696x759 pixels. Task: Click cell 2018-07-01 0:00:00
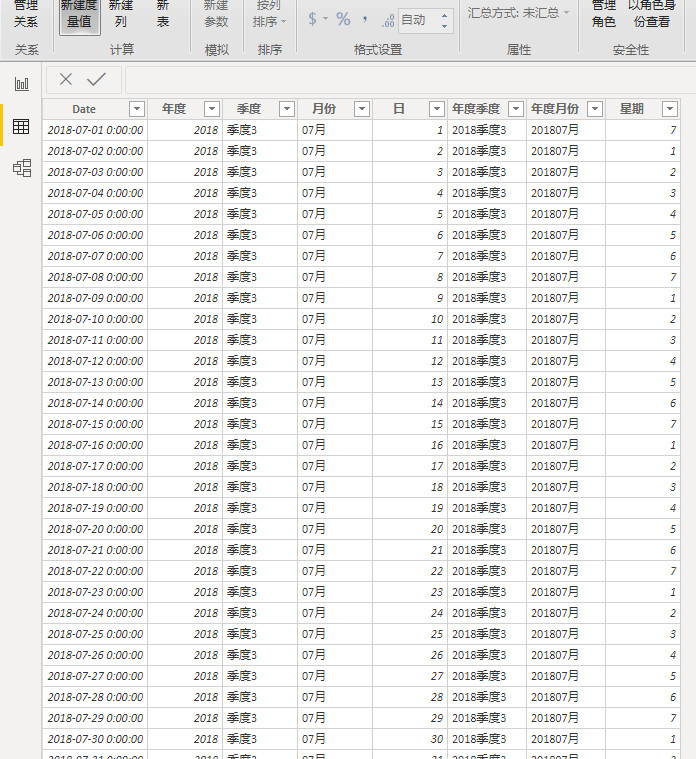tap(95, 130)
